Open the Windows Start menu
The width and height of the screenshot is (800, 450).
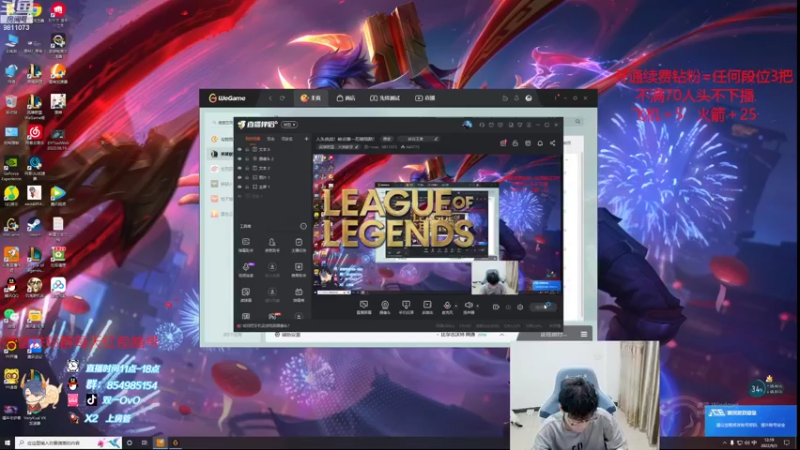(x=7, y=442)
